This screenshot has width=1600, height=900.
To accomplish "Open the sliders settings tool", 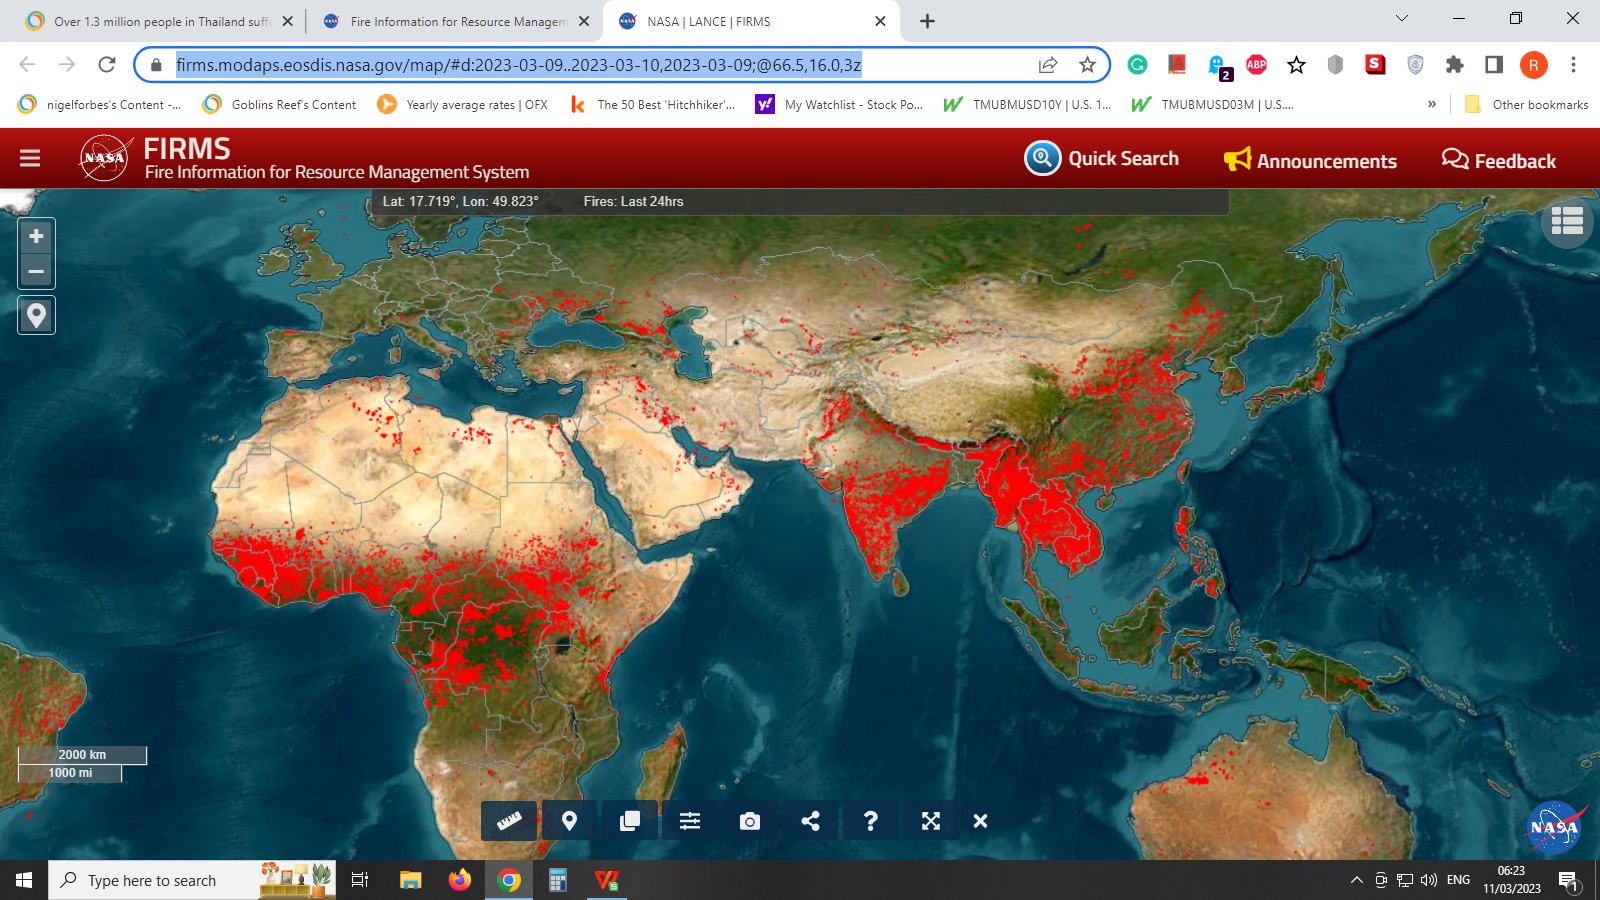I will (690, 821).
